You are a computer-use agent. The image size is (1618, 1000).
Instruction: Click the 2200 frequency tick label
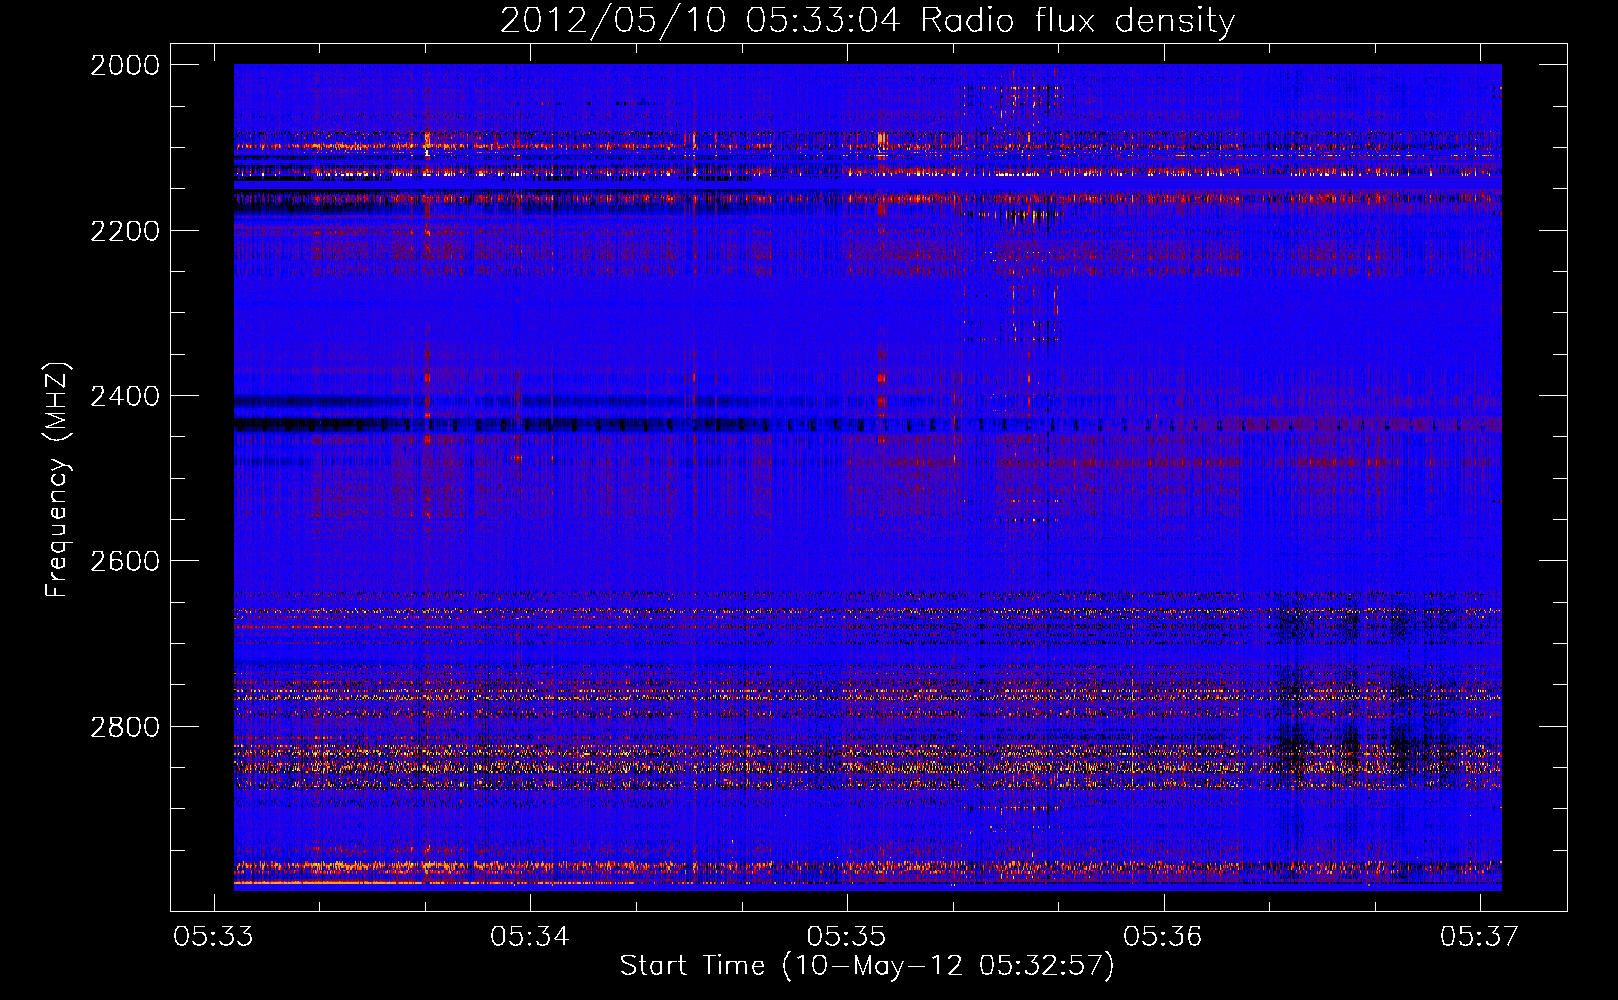coord(125,231)
